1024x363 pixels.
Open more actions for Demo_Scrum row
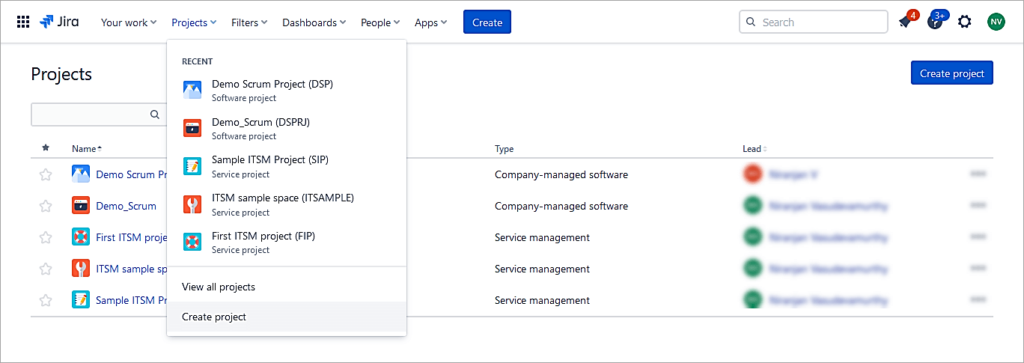point(978,206)
